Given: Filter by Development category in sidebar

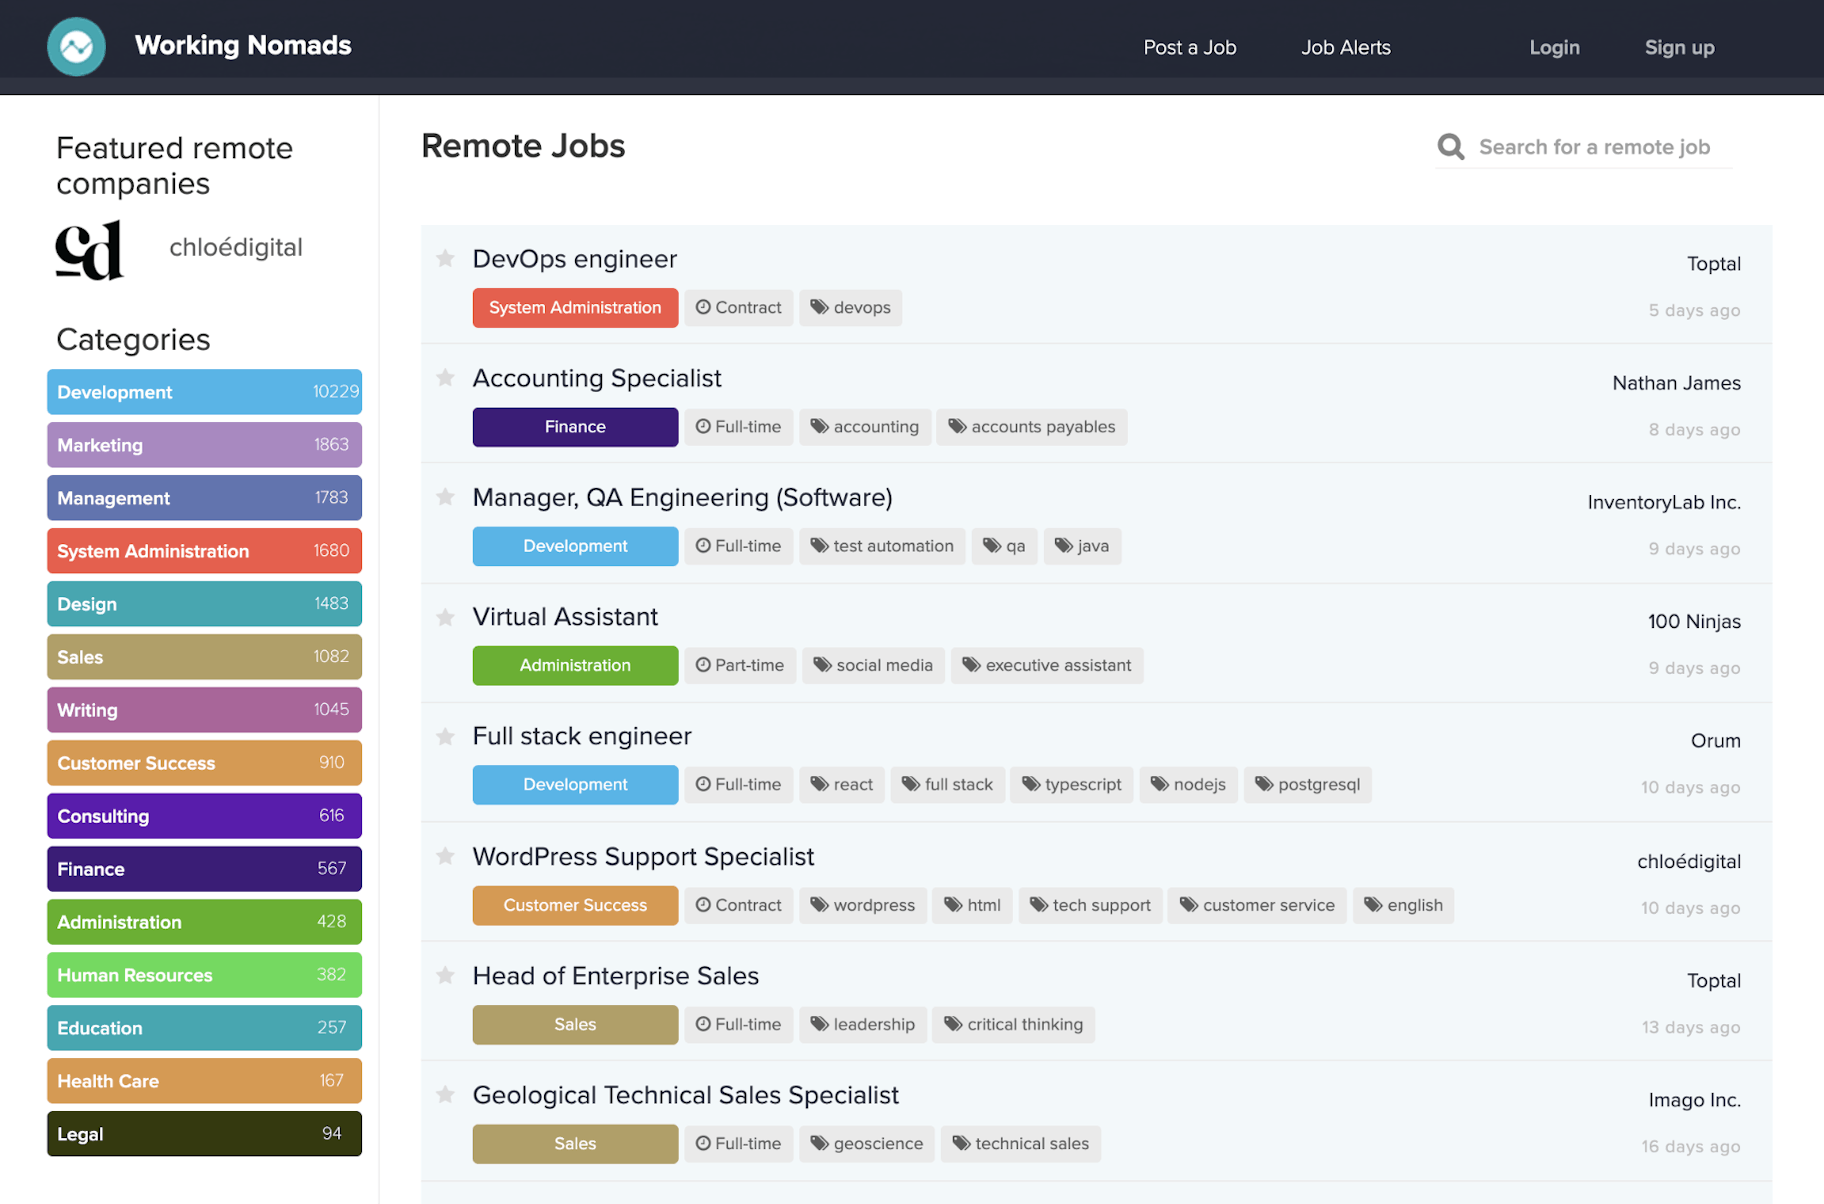Looking at the screenshot, I should pyautogui.click(x=204, y=392).
